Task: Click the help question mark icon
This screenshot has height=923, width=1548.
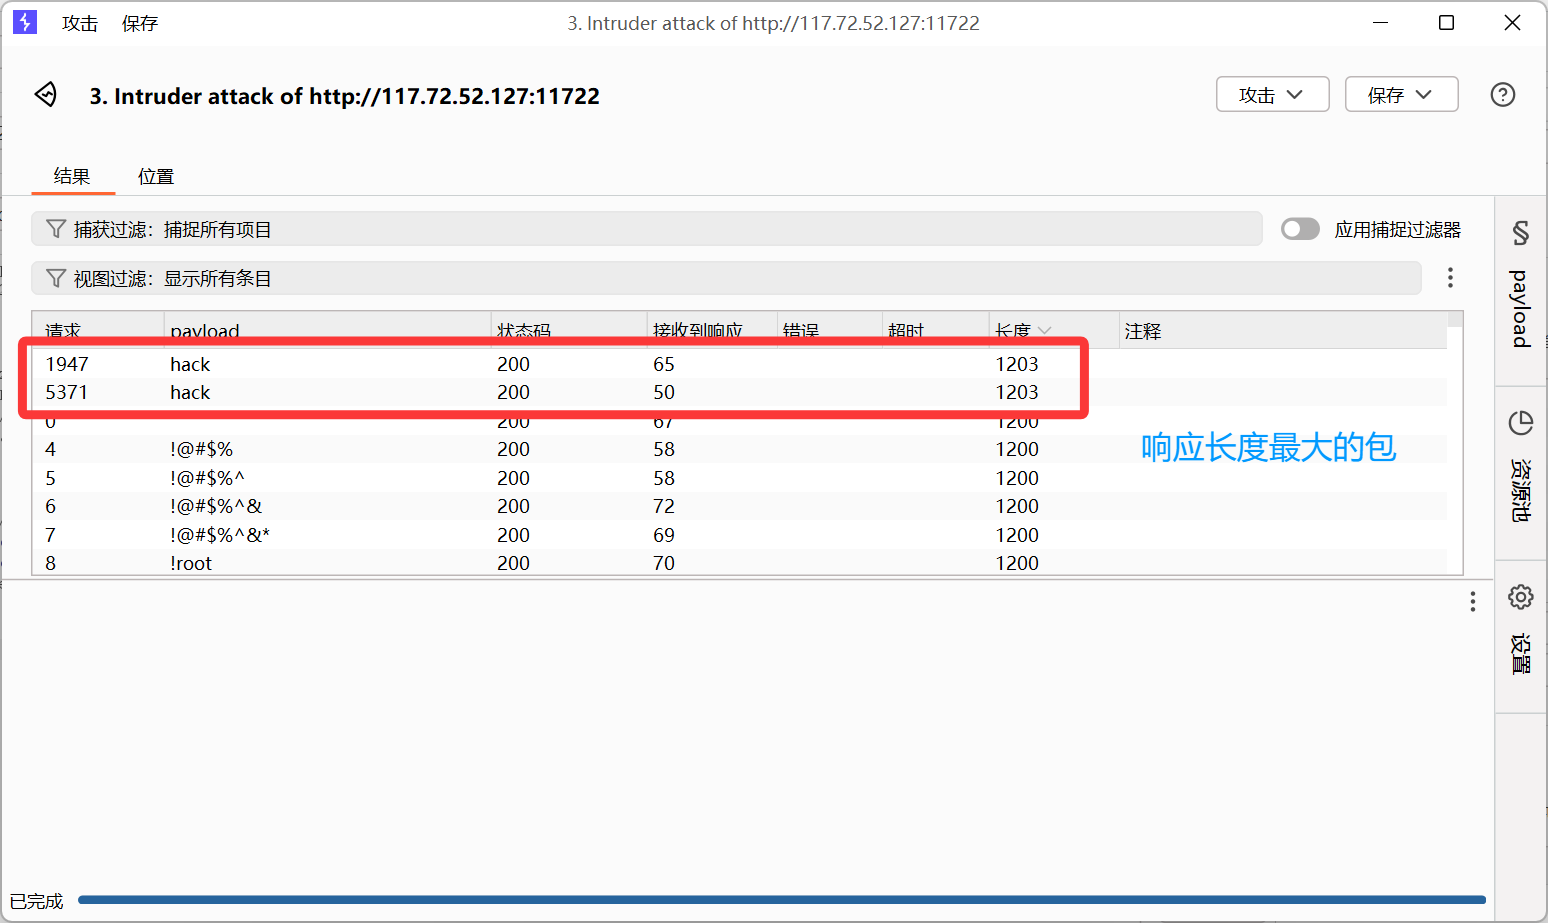Action: click(1502, 94)
